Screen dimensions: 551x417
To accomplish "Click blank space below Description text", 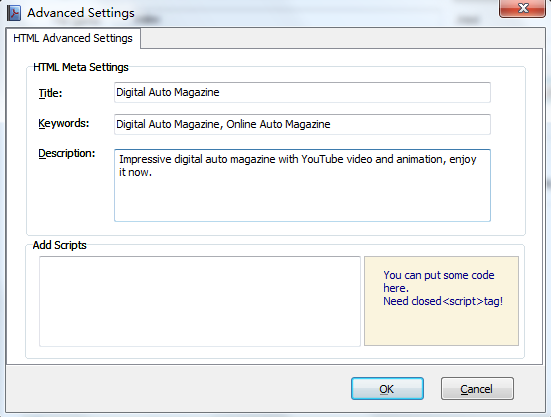I will pyautogui.click(x=302, y=200).
